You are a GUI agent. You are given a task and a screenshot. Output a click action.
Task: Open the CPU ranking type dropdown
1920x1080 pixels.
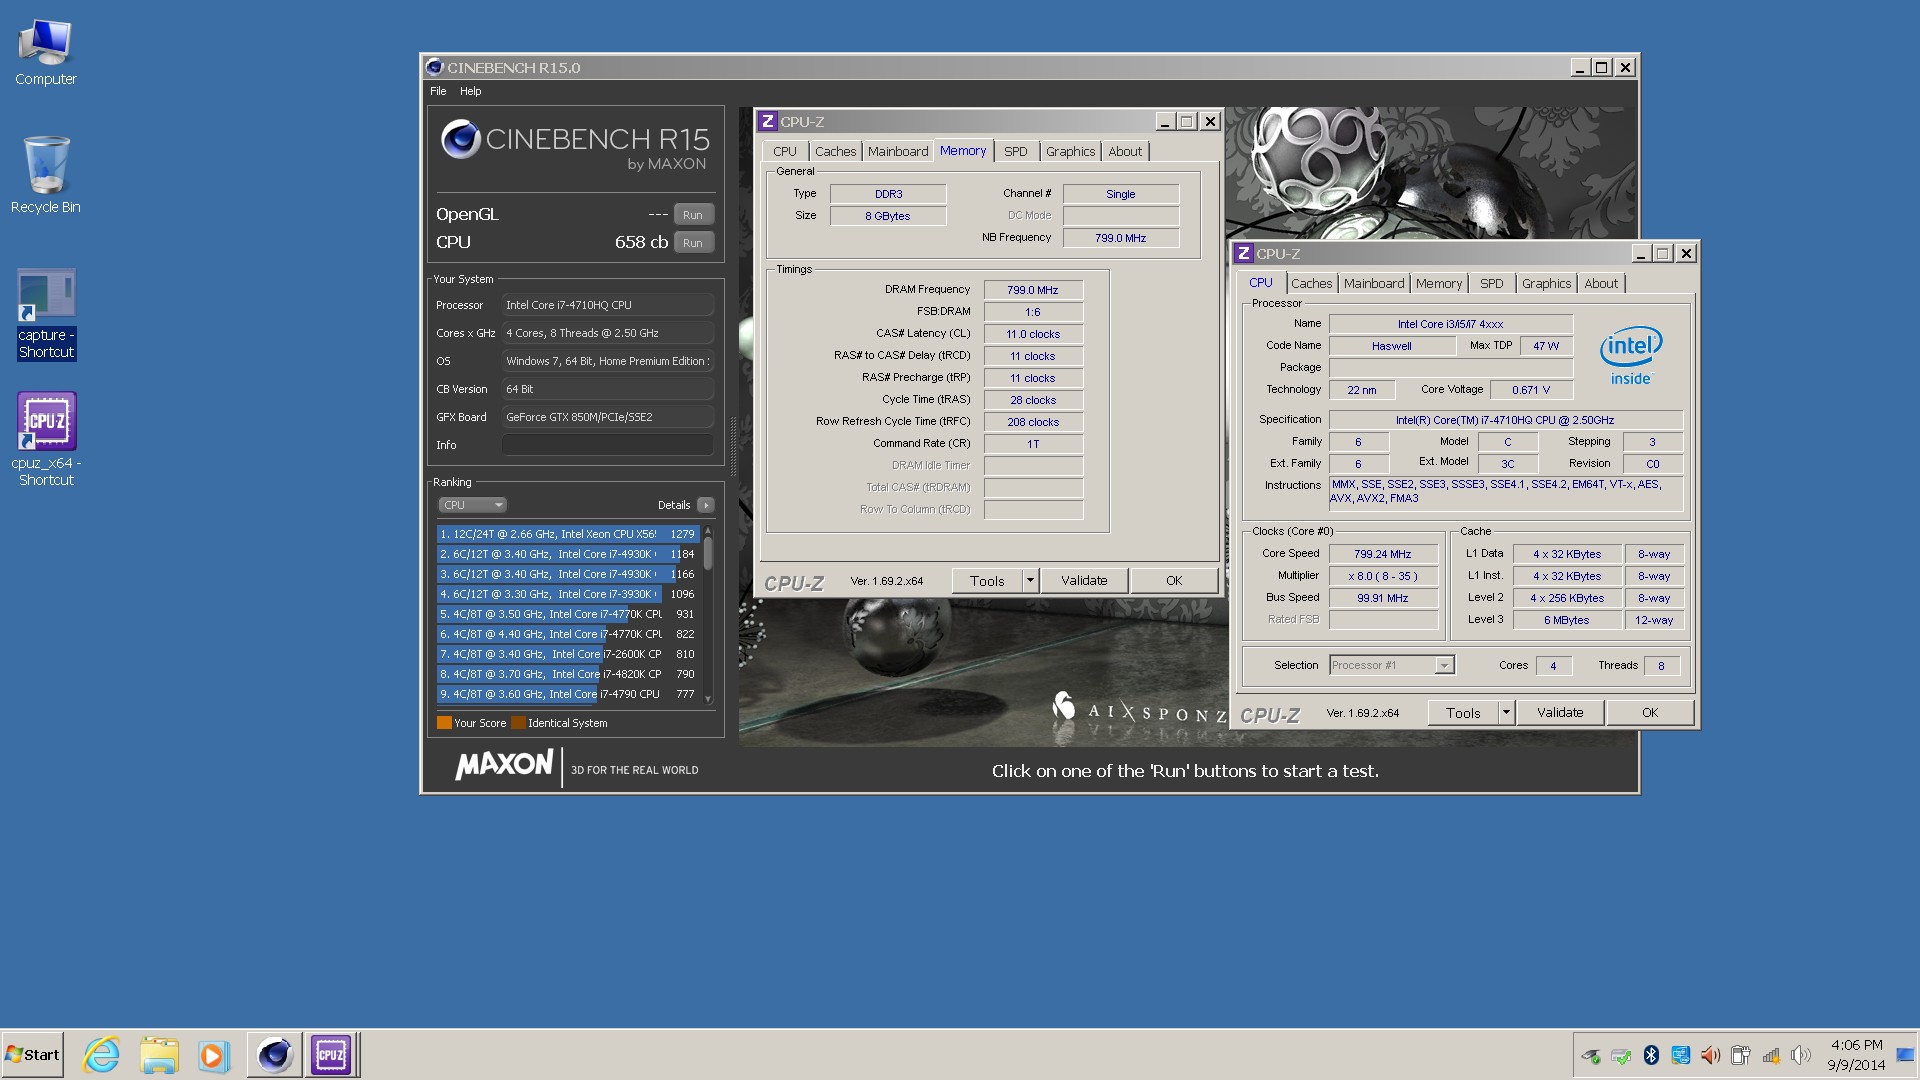(472, 505)
